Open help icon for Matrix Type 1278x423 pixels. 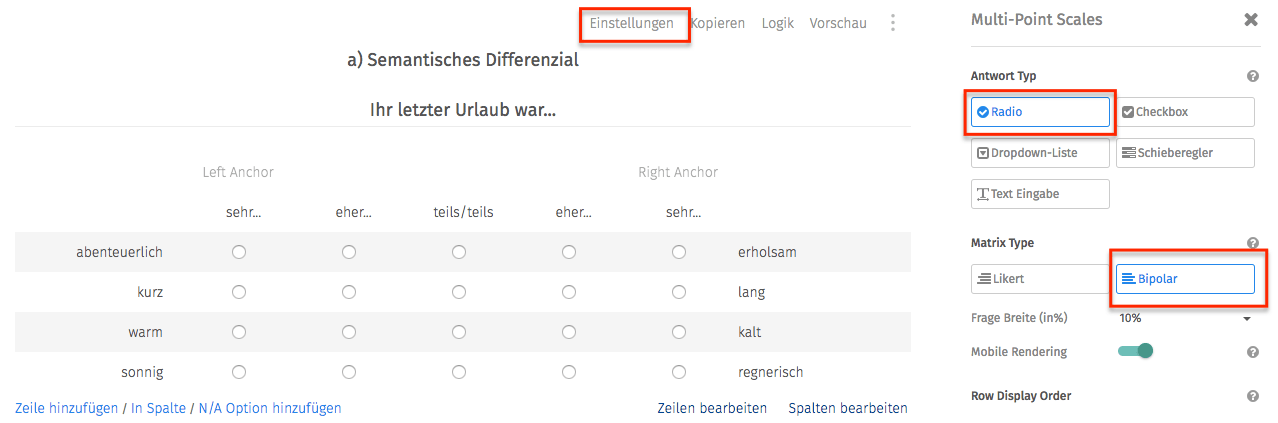point(1253,243)
